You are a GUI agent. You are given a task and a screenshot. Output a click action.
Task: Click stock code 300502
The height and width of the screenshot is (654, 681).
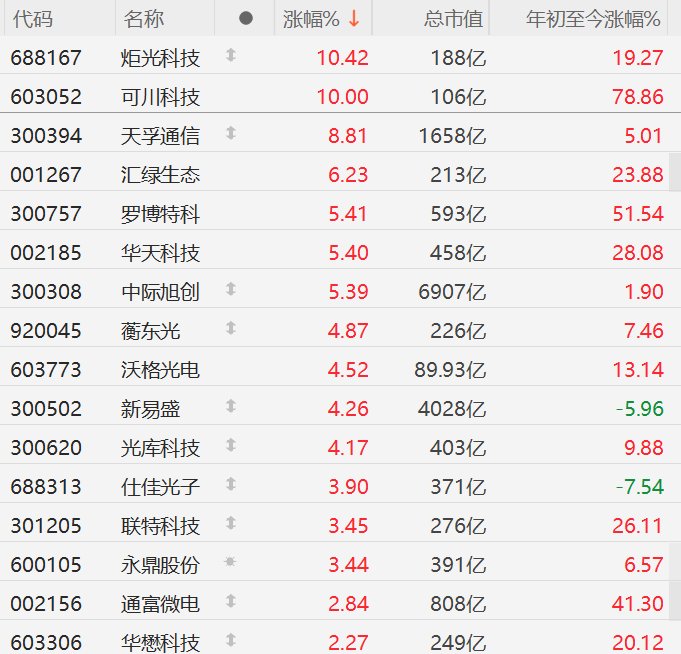click(x=46, y=409)
